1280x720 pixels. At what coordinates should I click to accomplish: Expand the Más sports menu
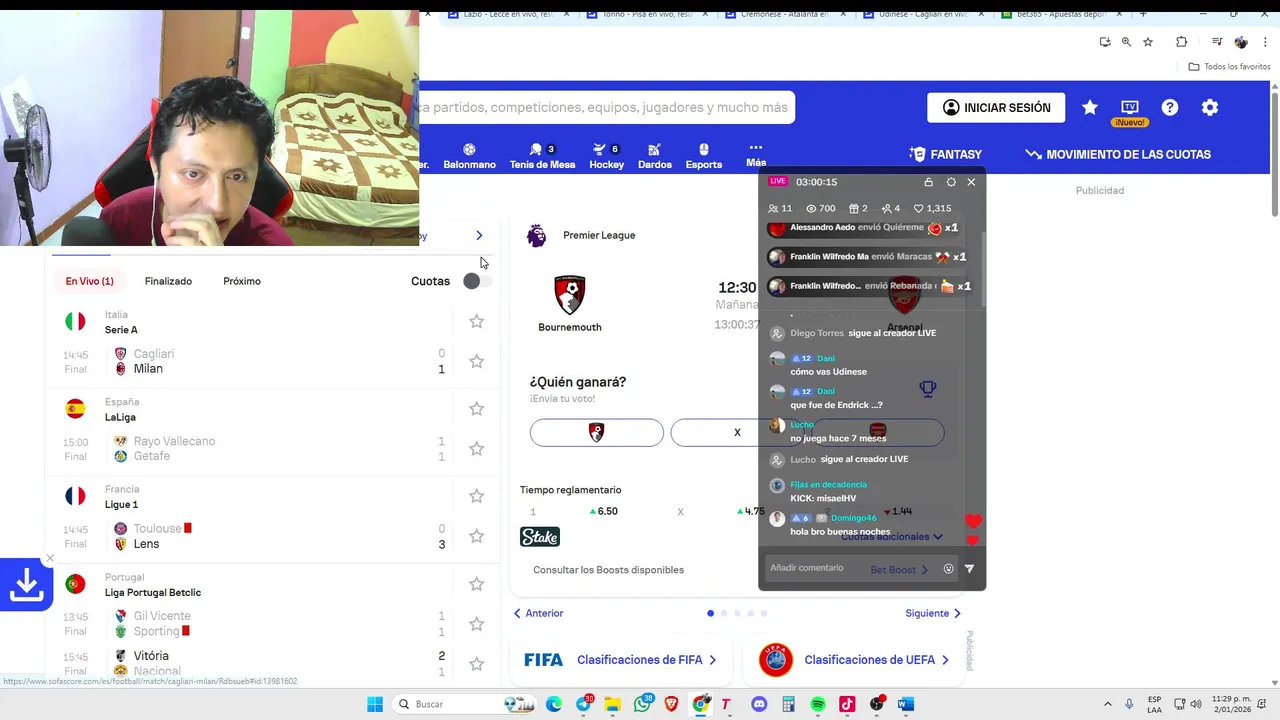point(756,154)
